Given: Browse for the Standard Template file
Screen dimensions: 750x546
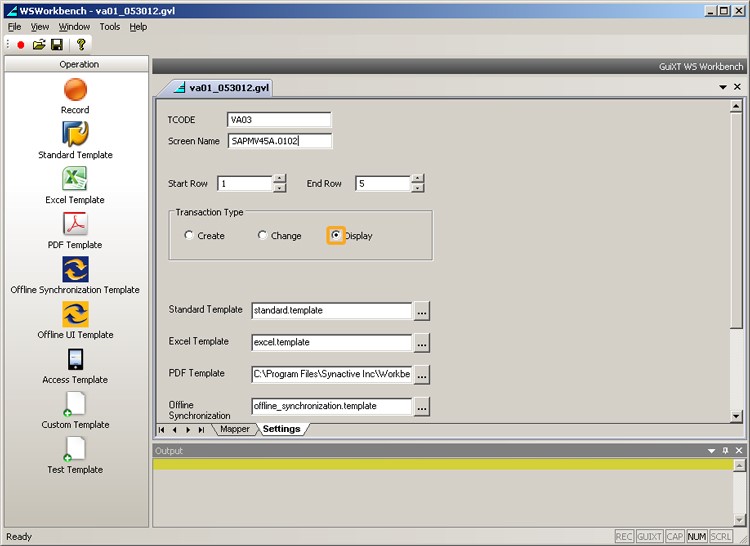Looking at the screenshot, I should click(422, 311).
